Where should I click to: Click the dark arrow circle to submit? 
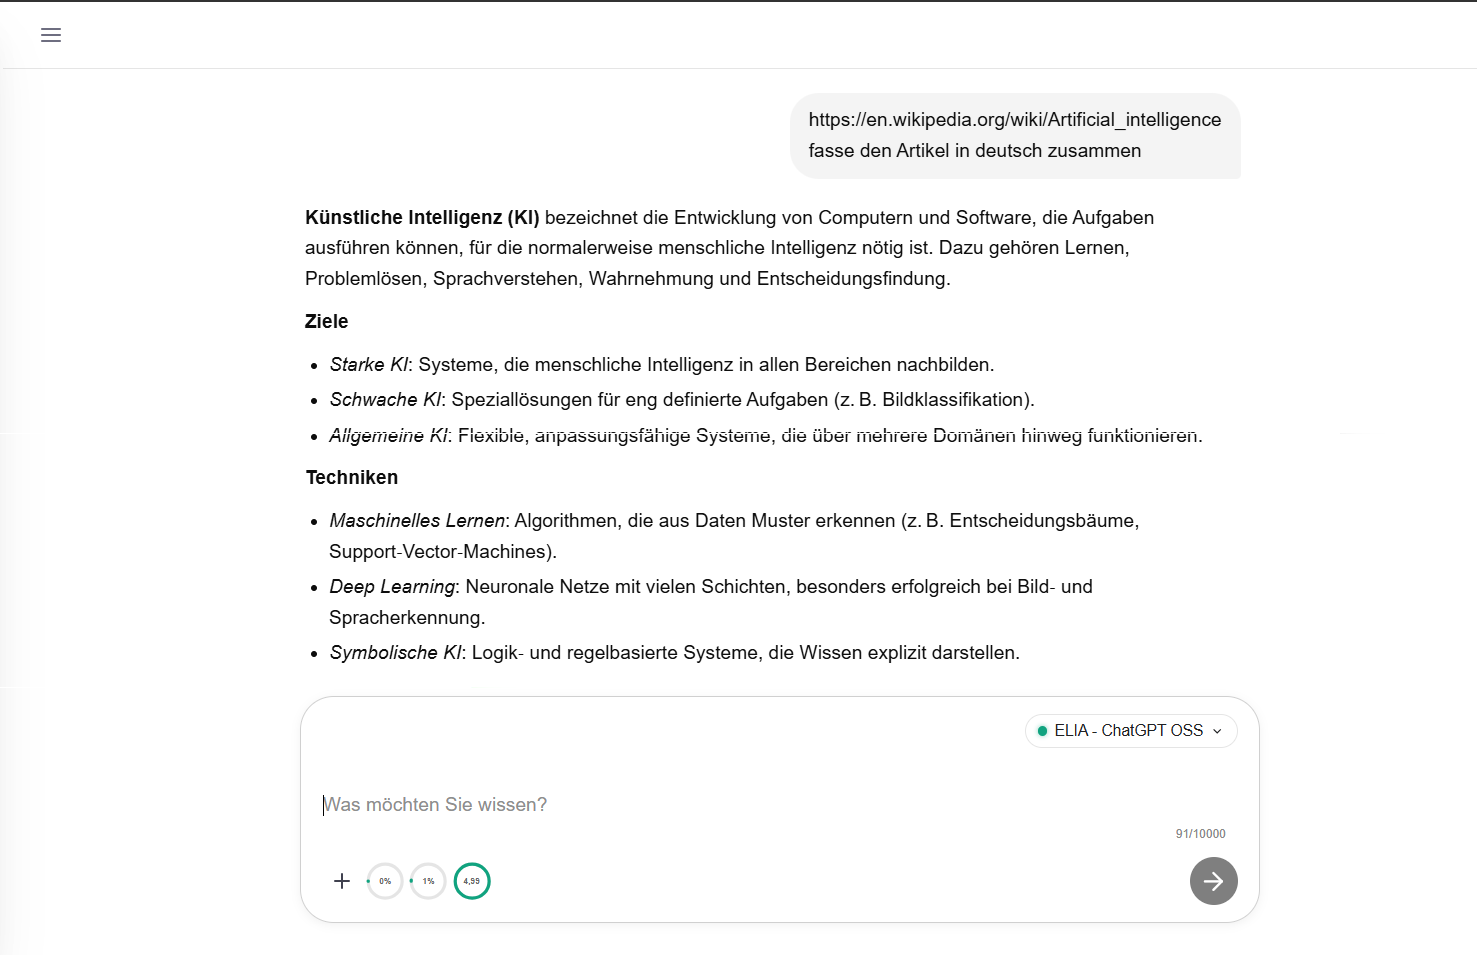[x=1213, y=881]
